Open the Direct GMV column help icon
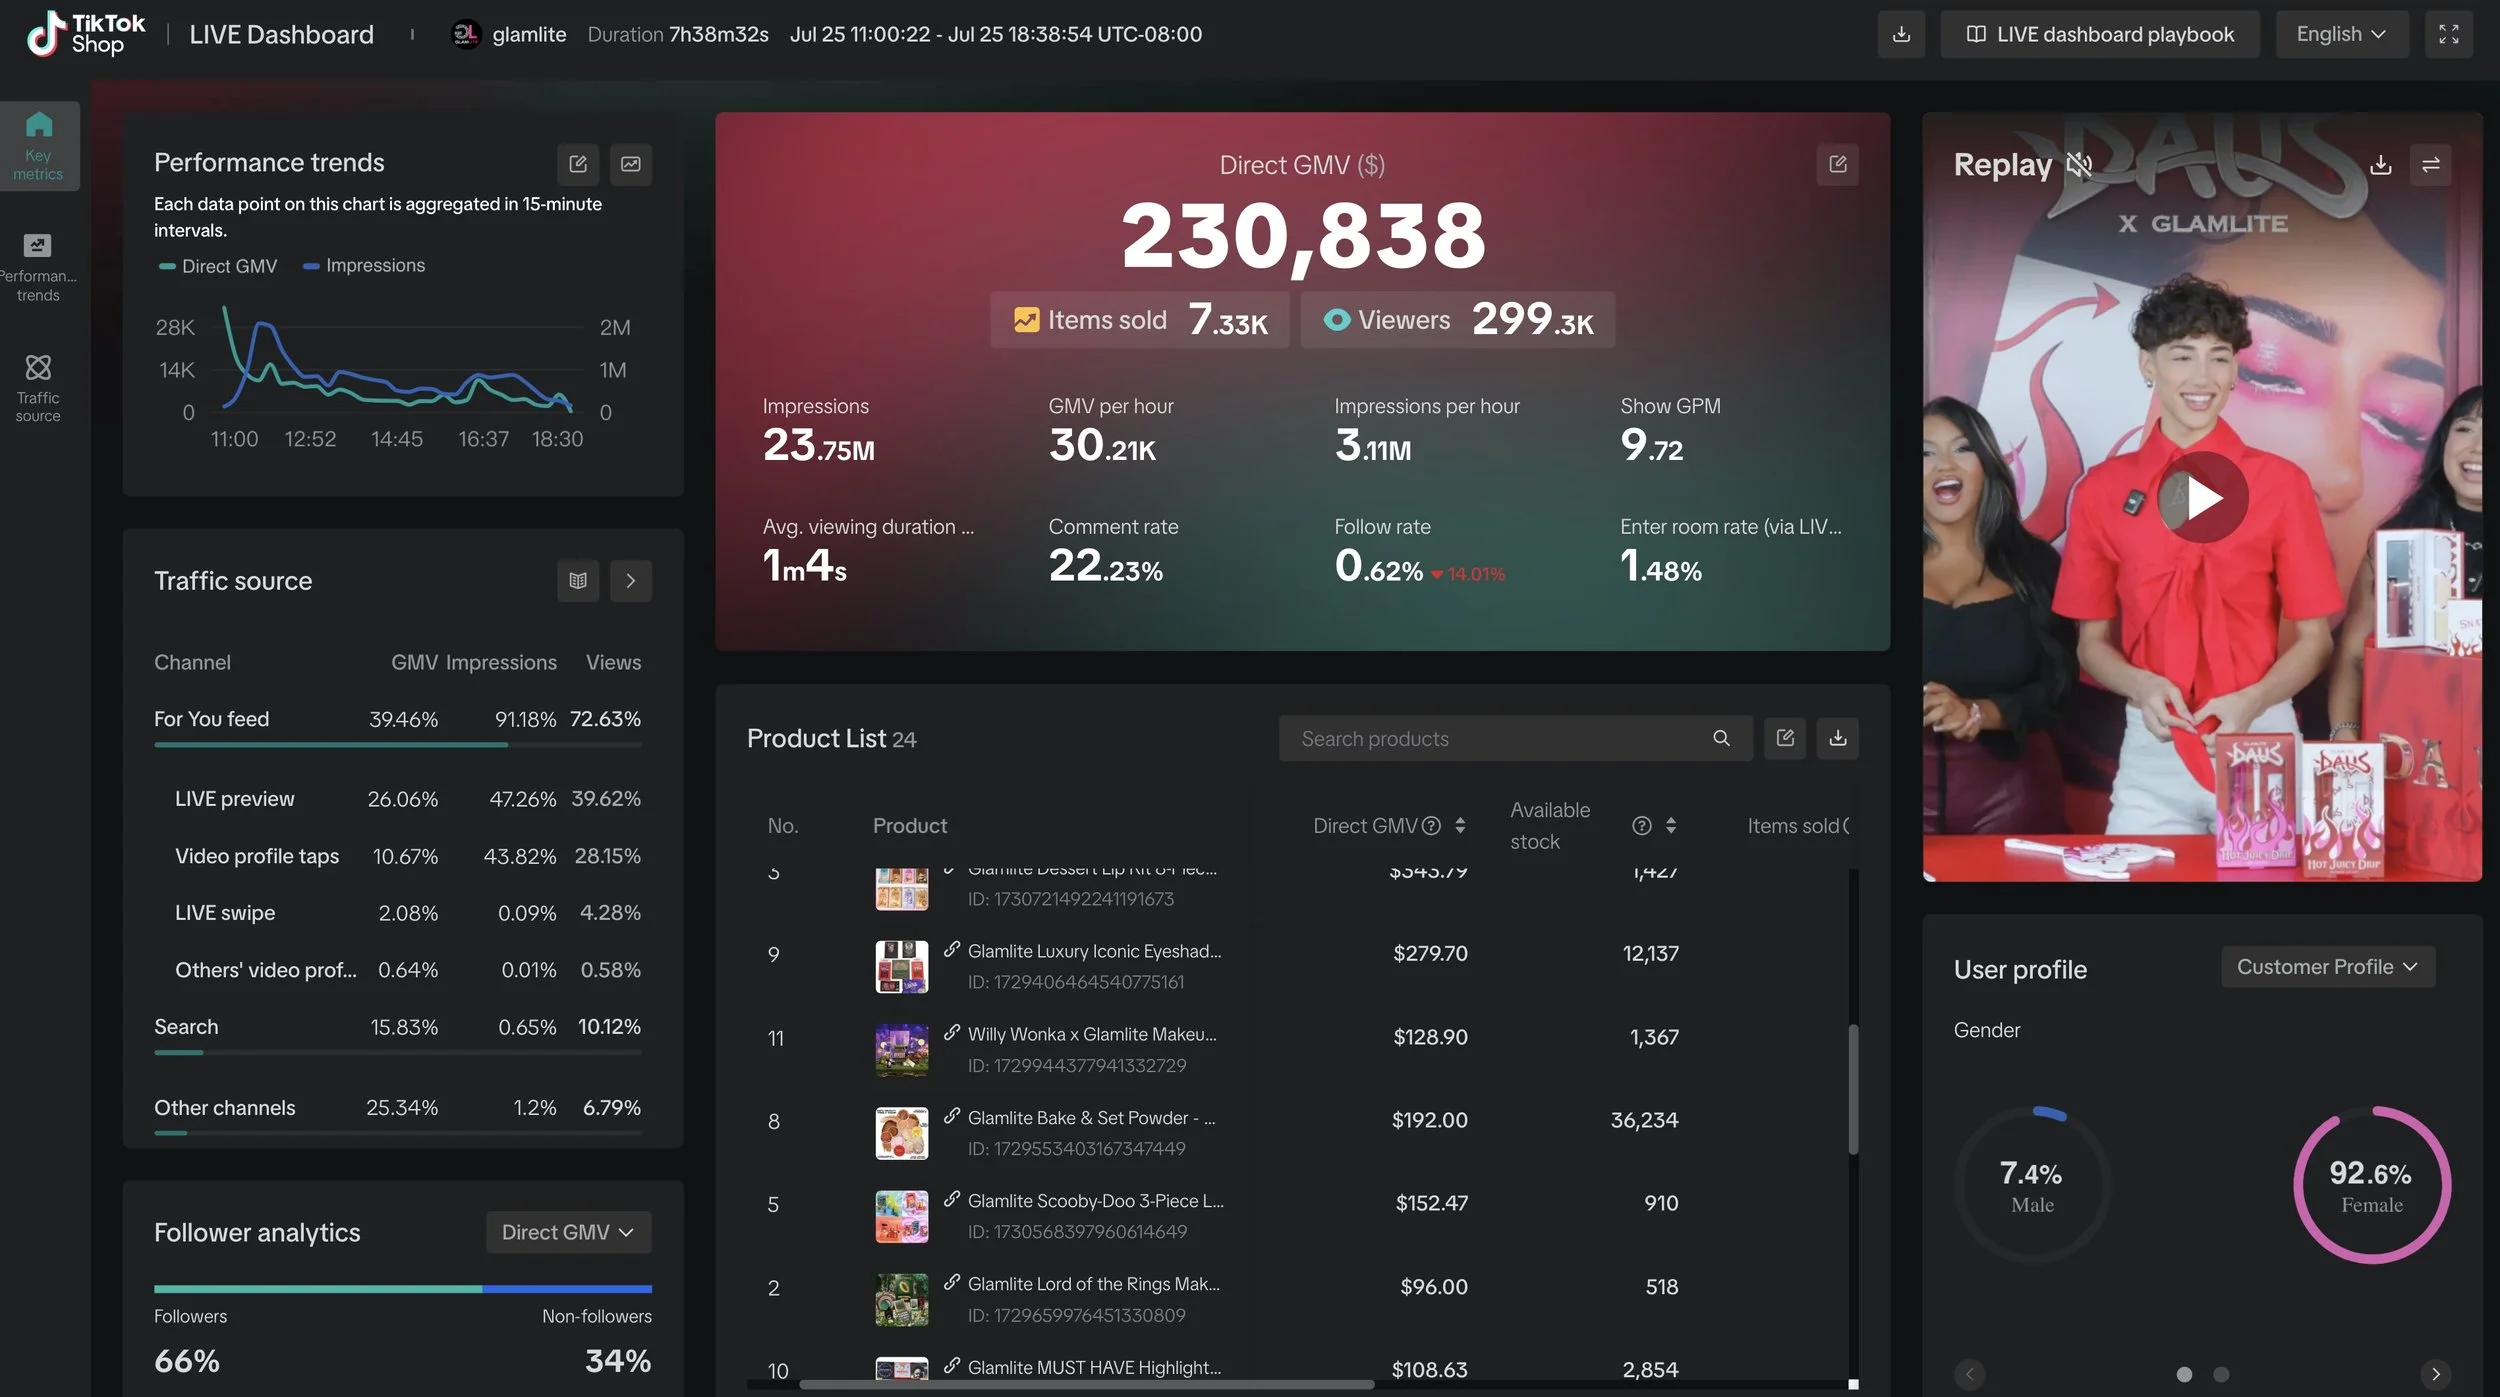Image resolution: width=2500 pixels, height=1397 pixels. pos(1432,826)
